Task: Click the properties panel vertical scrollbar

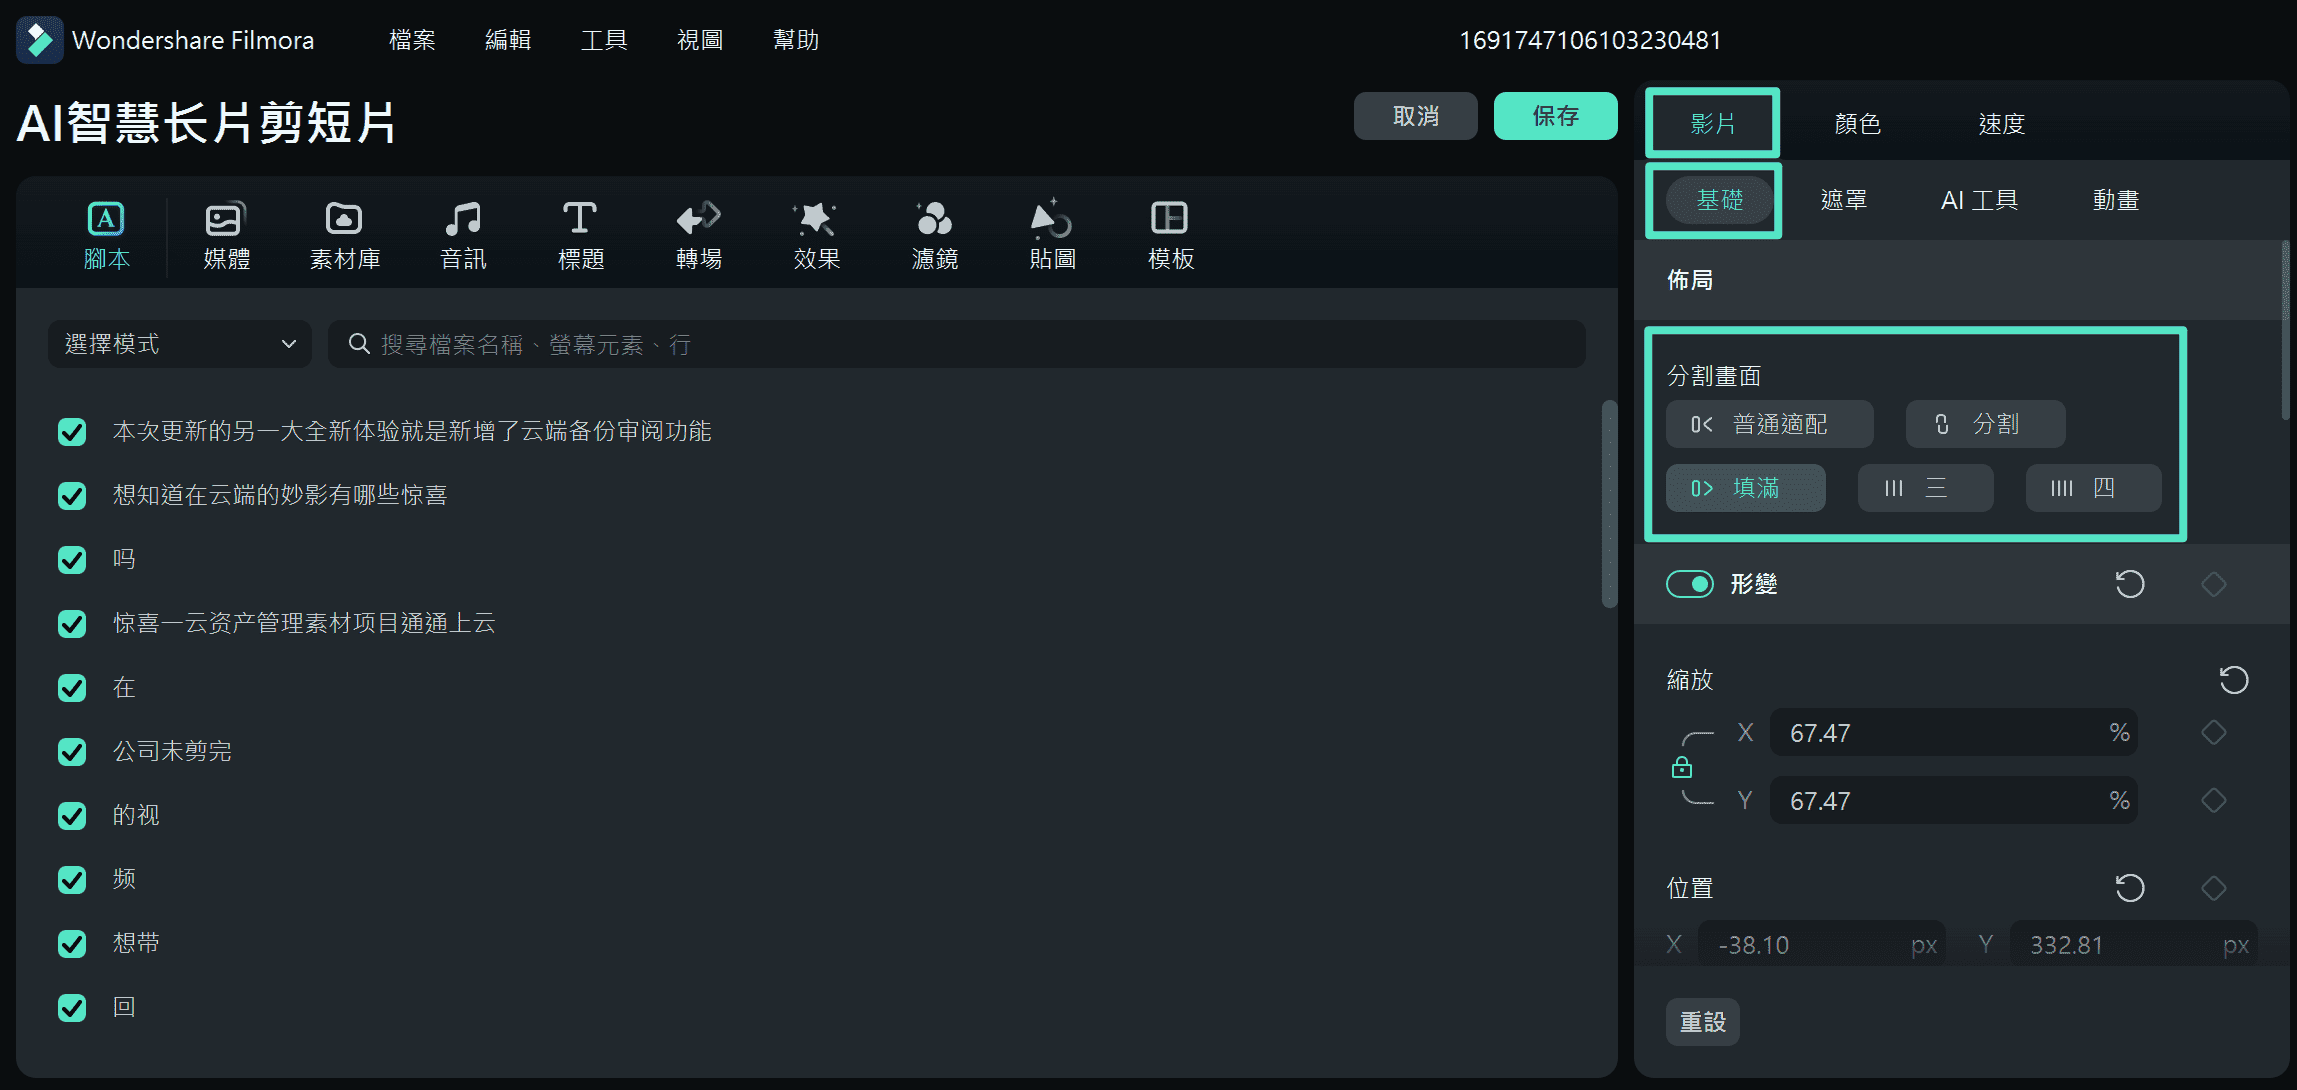Action: (2285, 330)
